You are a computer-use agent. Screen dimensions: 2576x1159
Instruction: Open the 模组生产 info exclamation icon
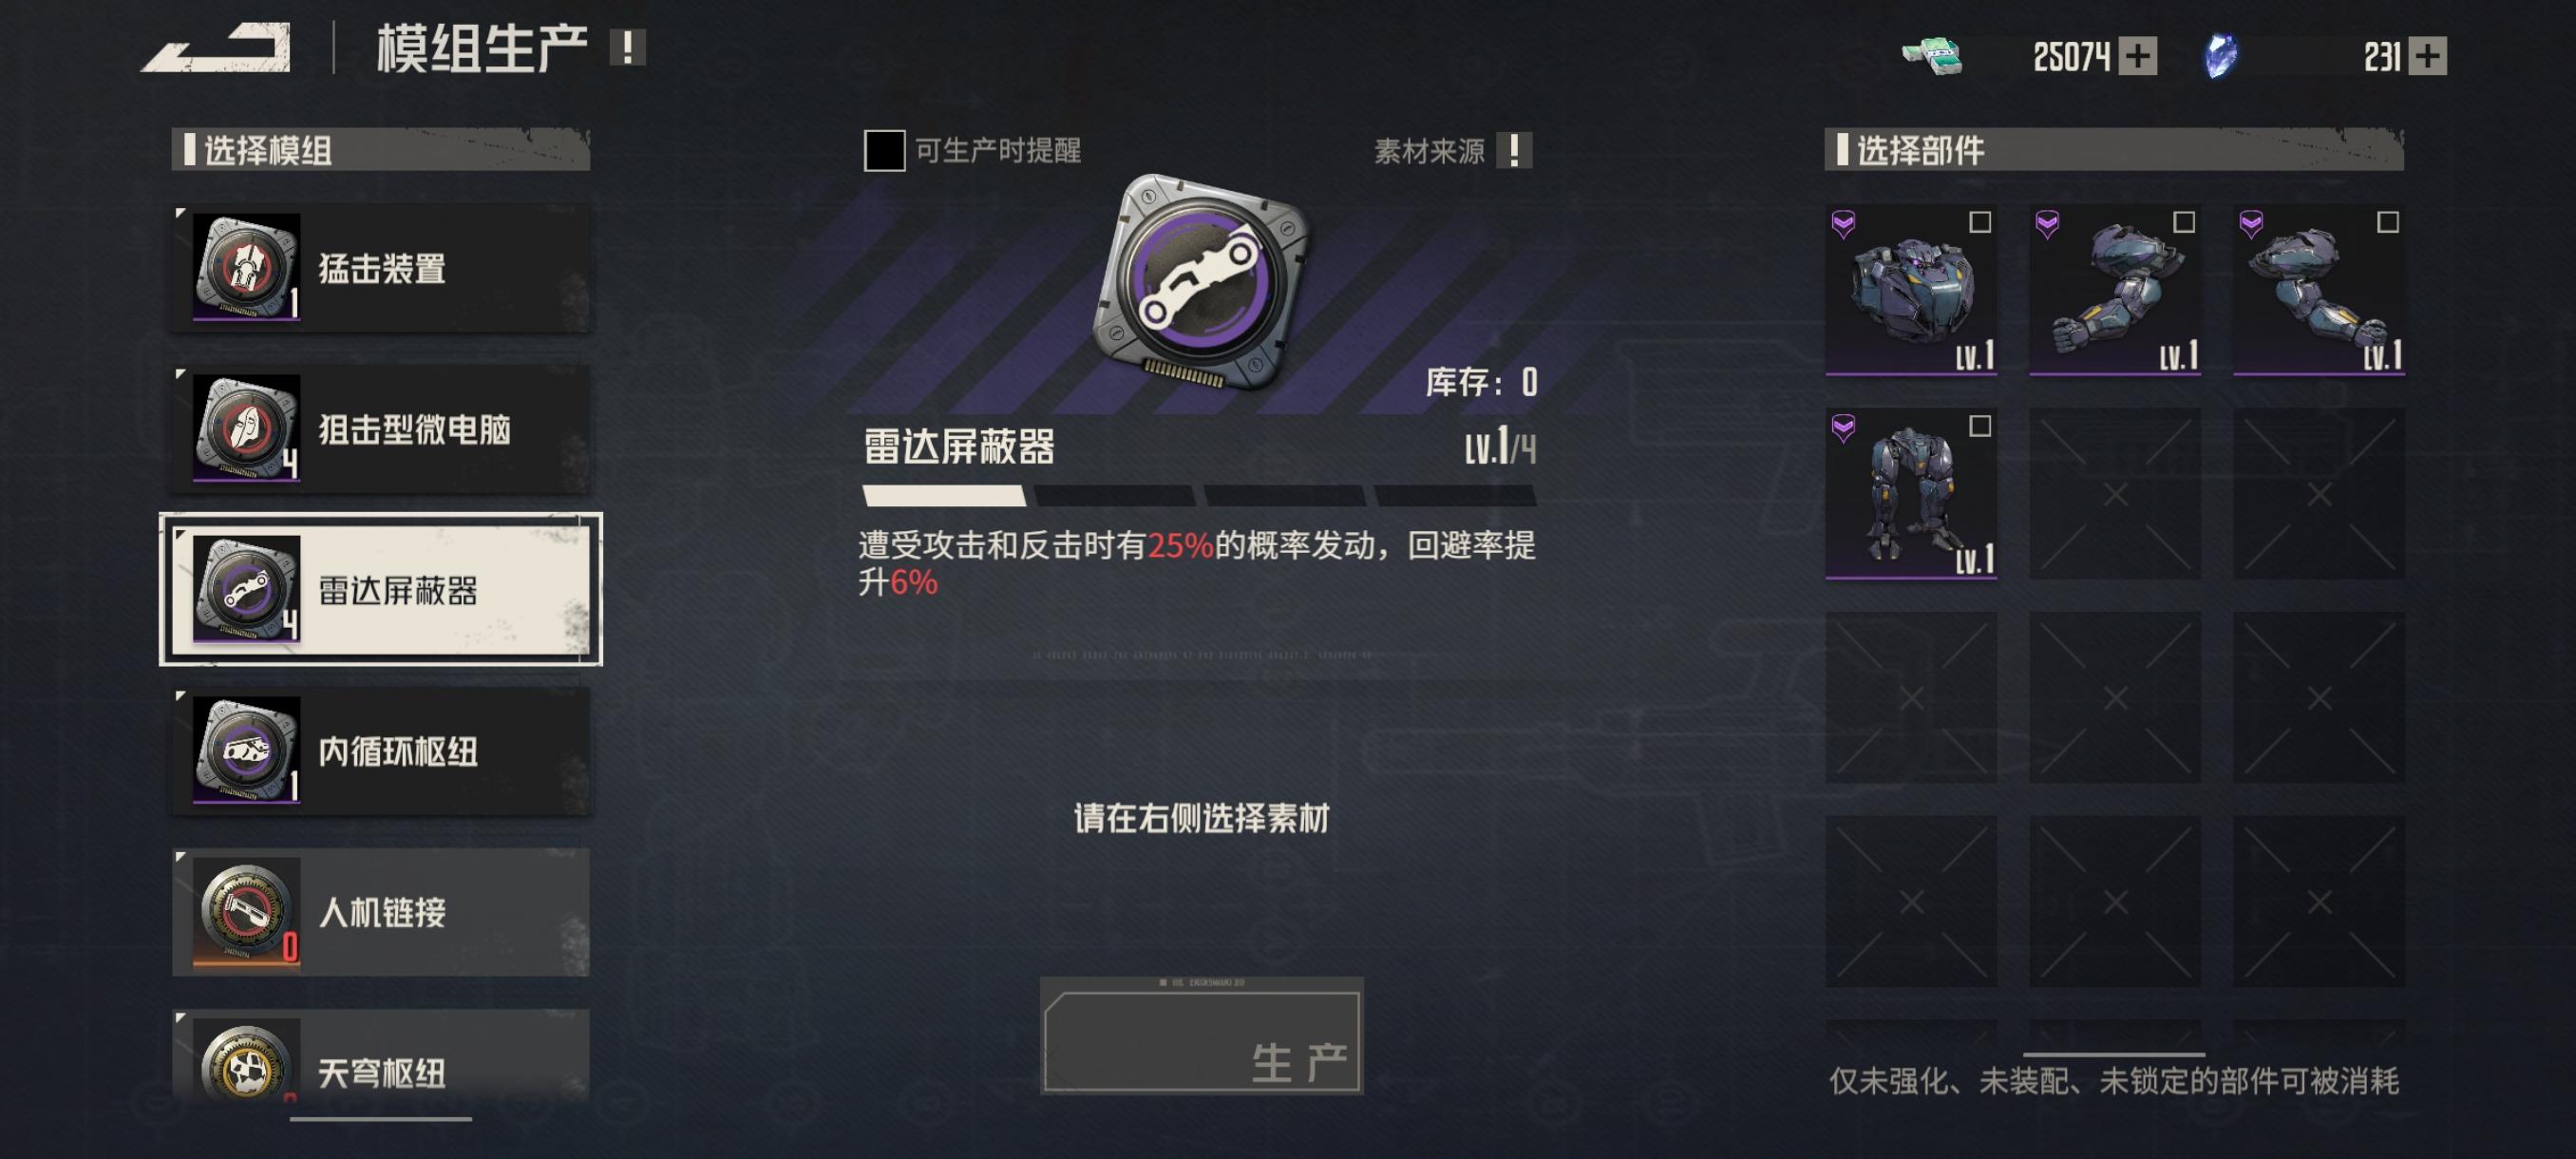(628, 48)
